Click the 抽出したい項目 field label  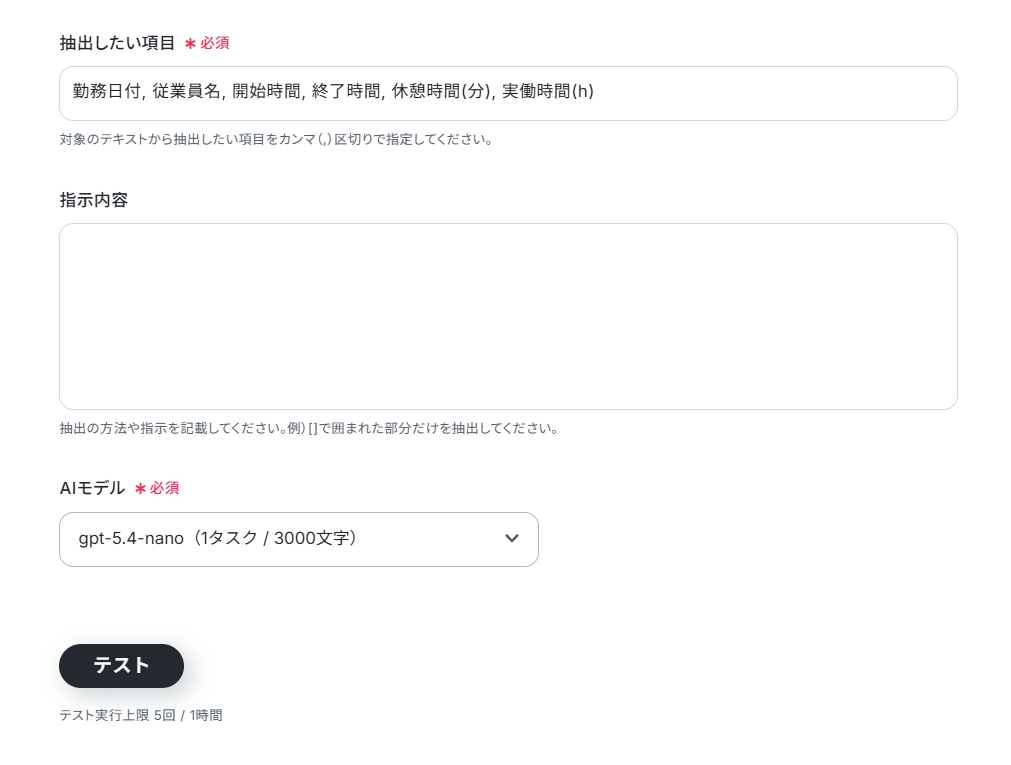coord(117,43)
